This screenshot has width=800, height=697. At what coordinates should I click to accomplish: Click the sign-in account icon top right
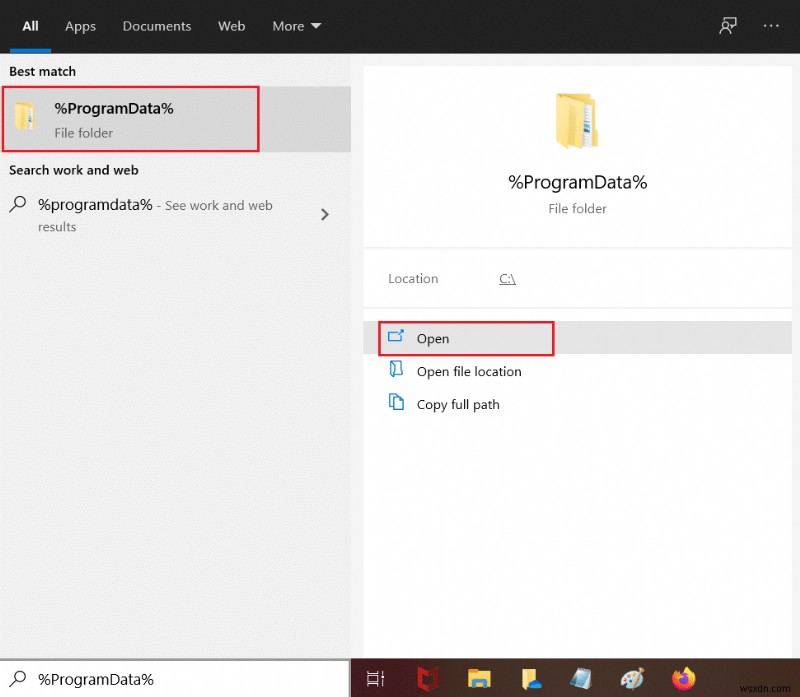pos(727,26)
